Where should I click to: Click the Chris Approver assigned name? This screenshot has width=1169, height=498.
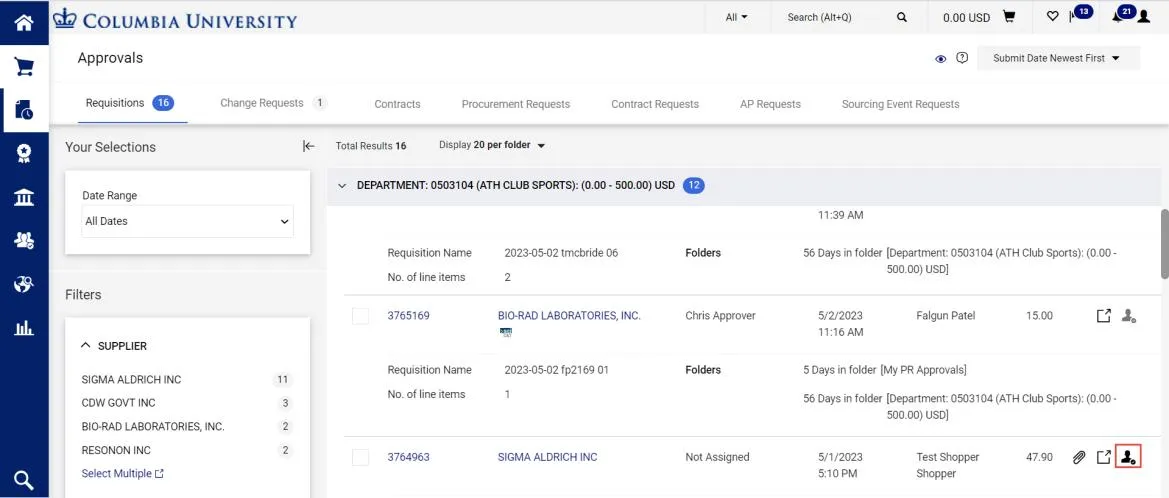(720, 315)
